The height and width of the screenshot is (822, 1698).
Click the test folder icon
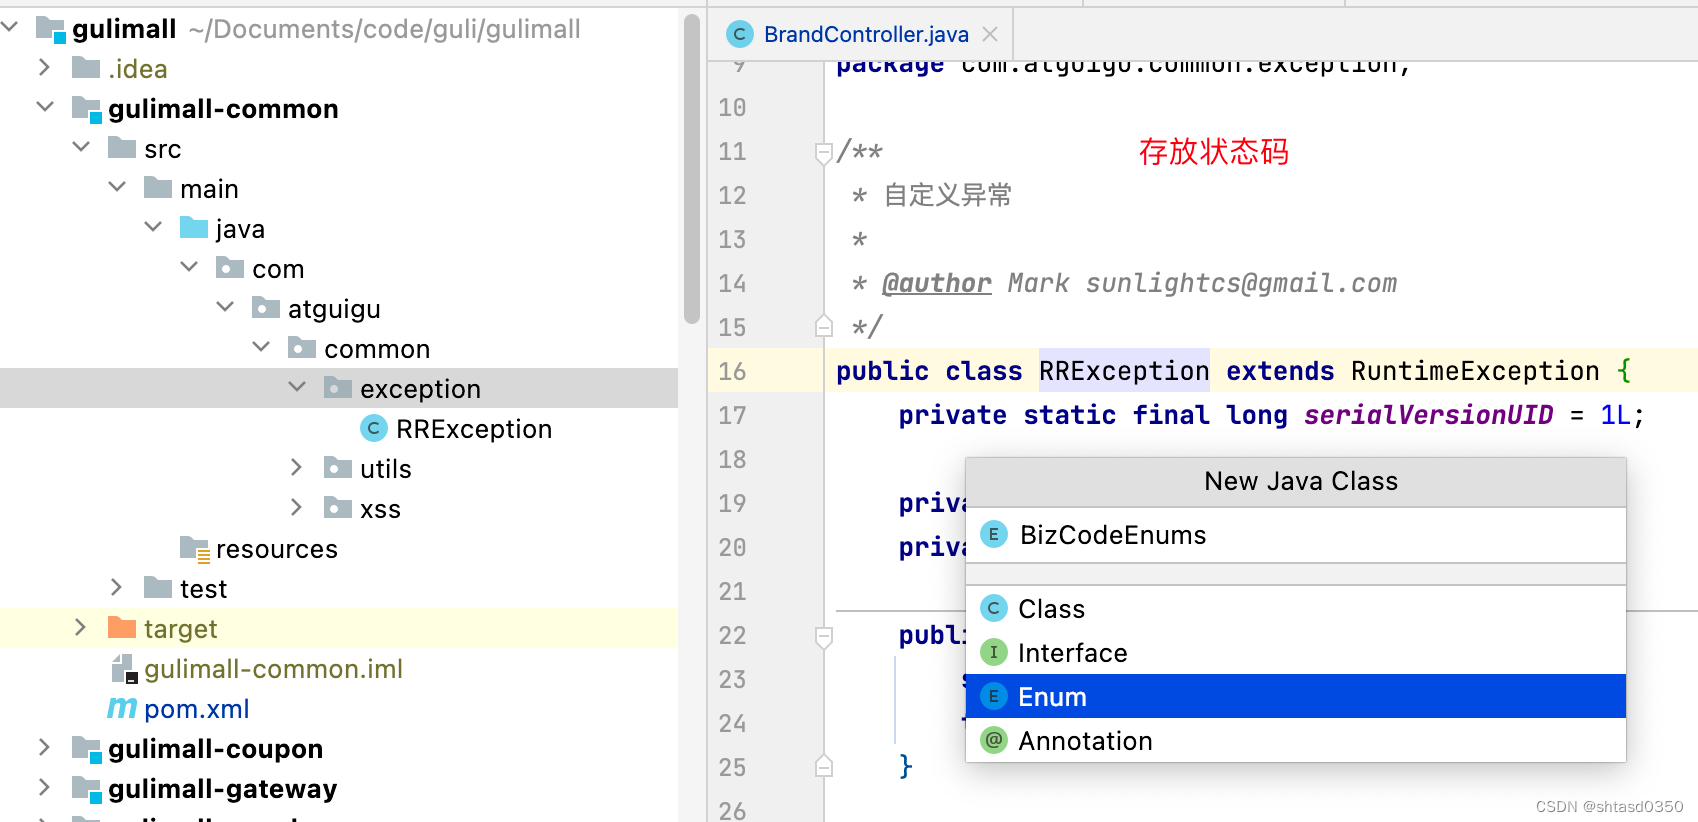pyautogui.click(x=158, y=588)
